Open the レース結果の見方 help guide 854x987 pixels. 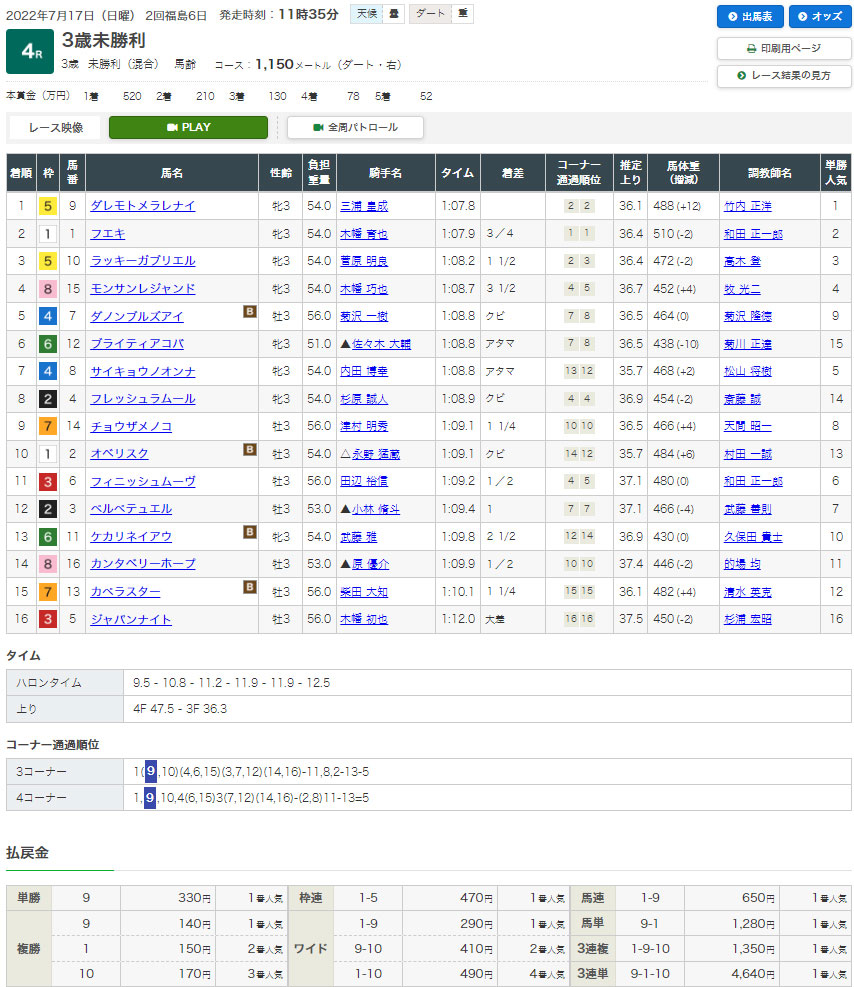point(784,76)
